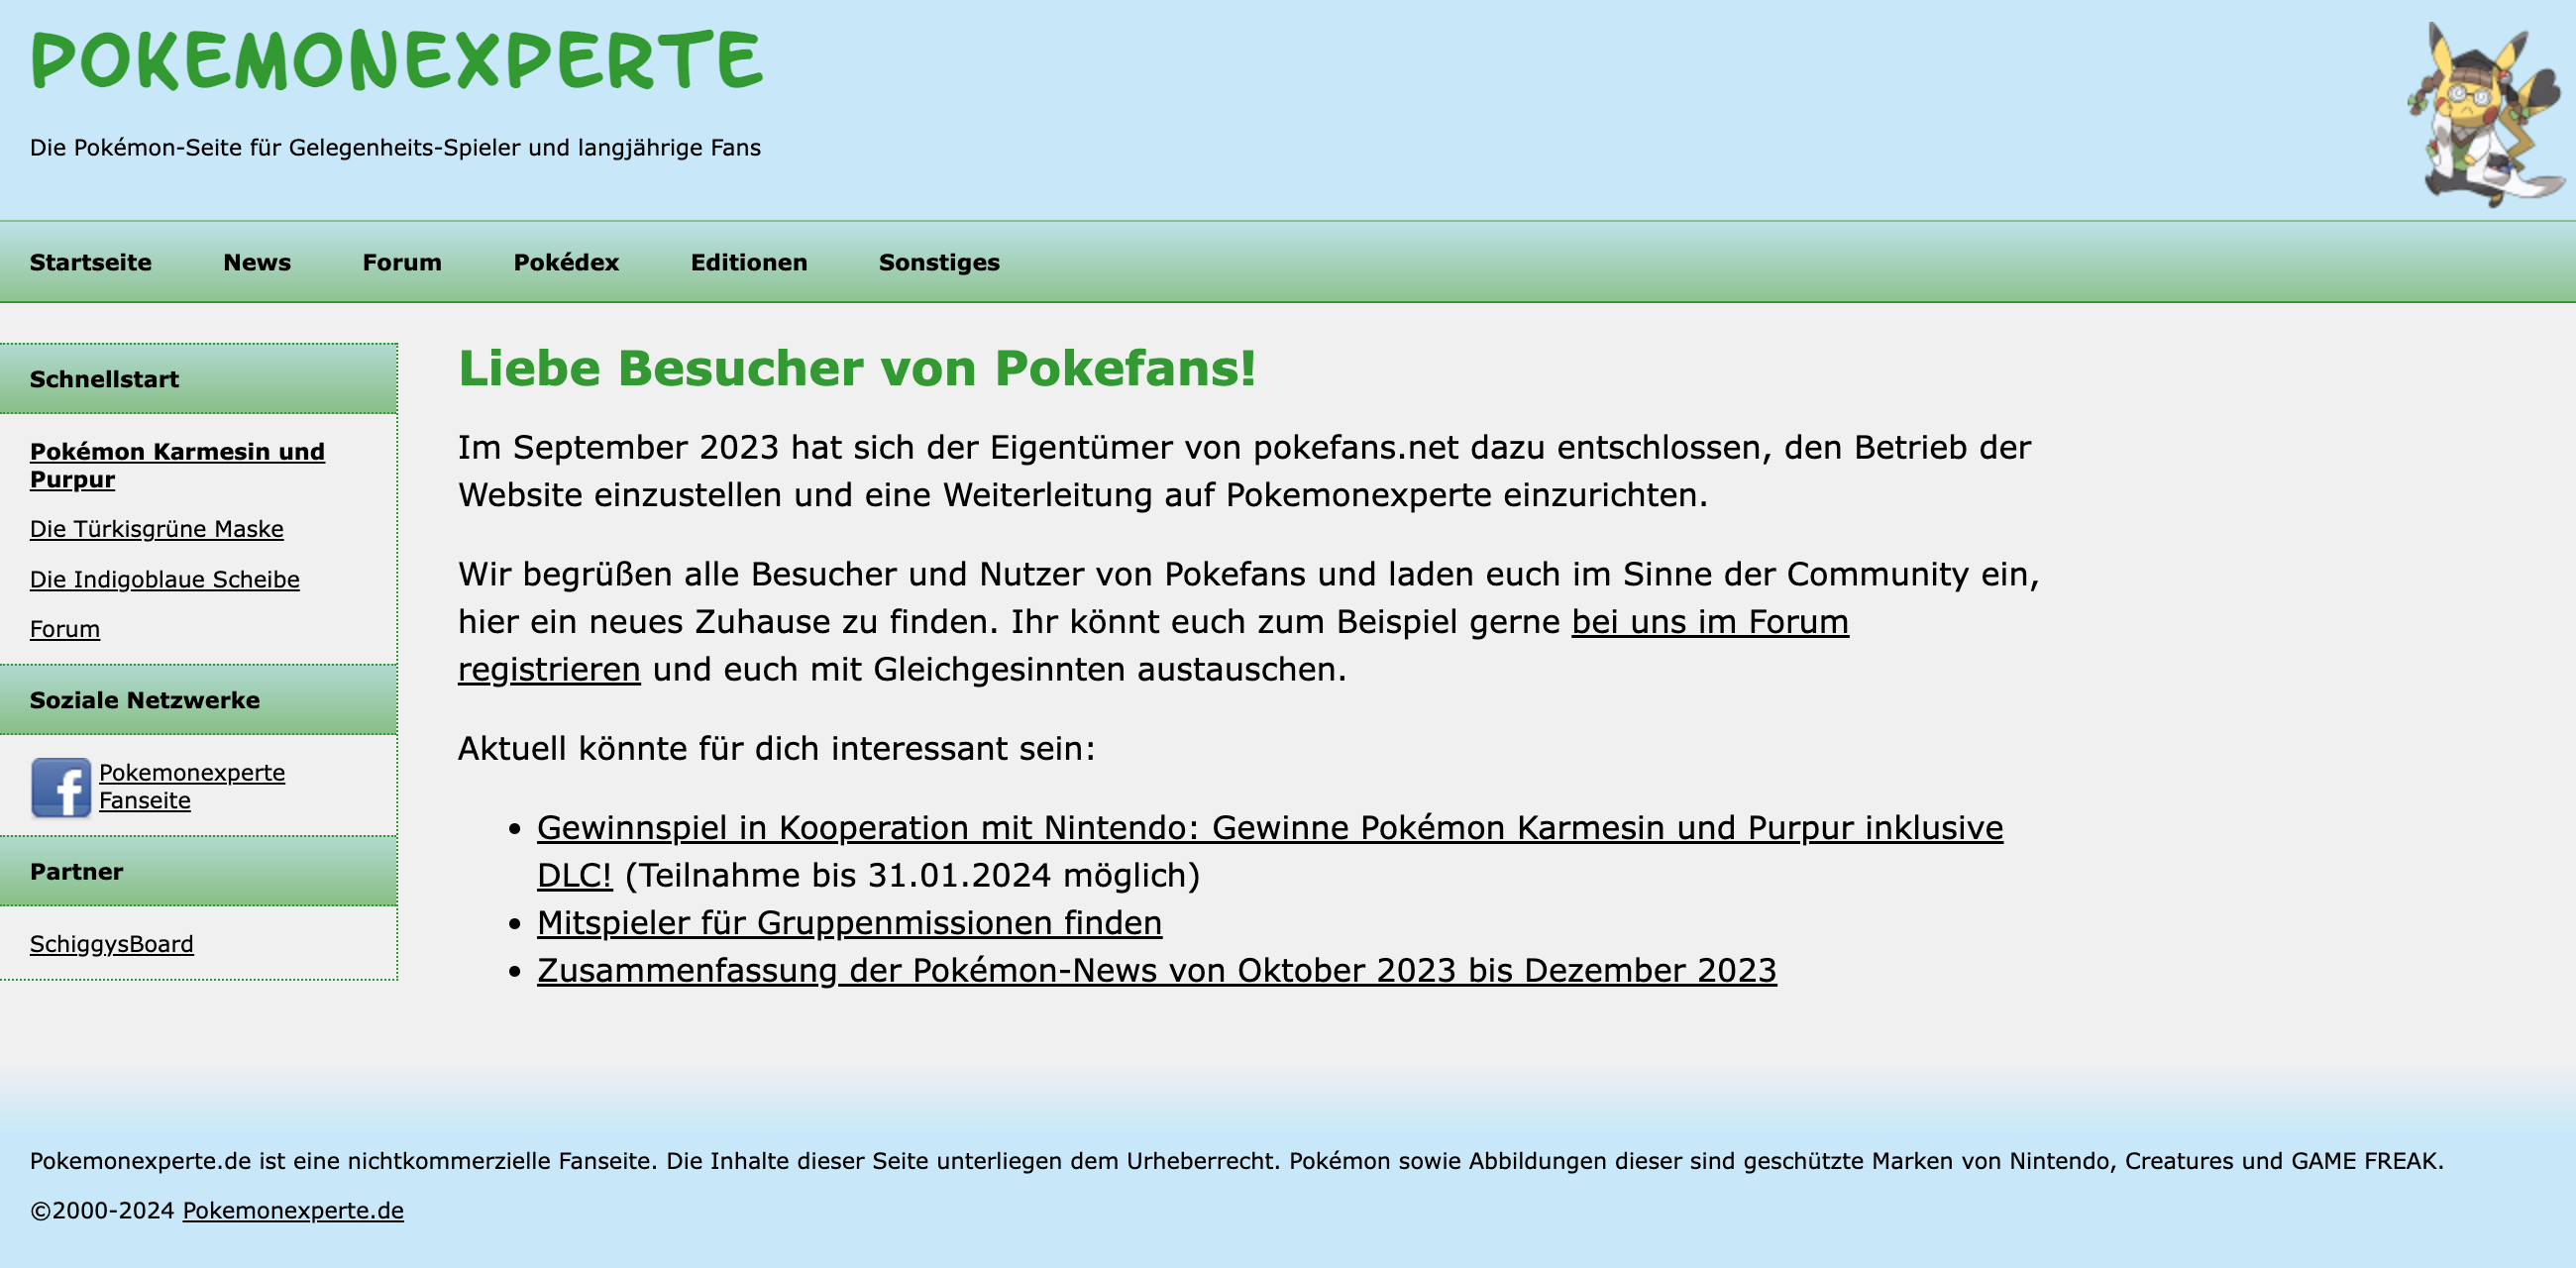Viewport: 2576px width, 1268px height.
Task: Open the Pokédex menu
Action: pyautogui.click(x=566, y=262)
